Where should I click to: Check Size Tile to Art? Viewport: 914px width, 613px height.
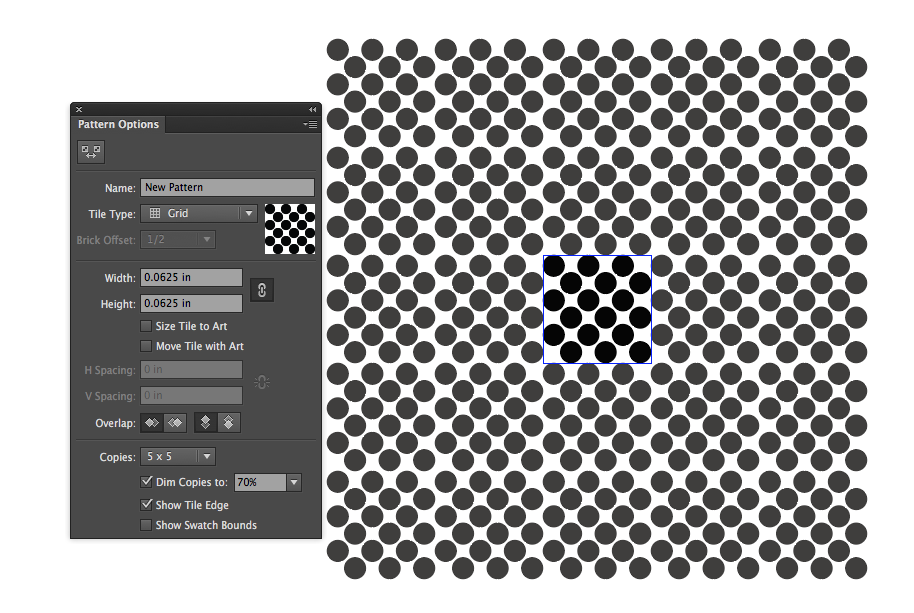pos(145,325)
